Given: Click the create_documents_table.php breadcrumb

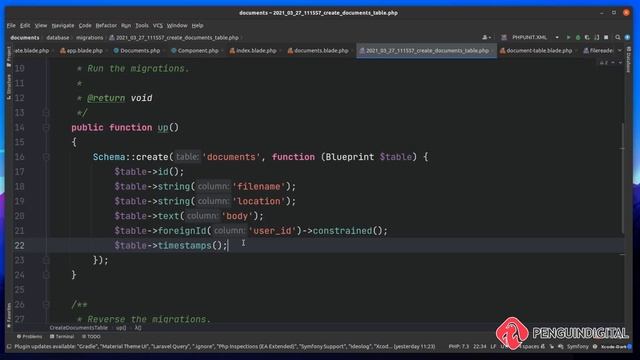Looking at the screenshot, I should coord(174,38).
